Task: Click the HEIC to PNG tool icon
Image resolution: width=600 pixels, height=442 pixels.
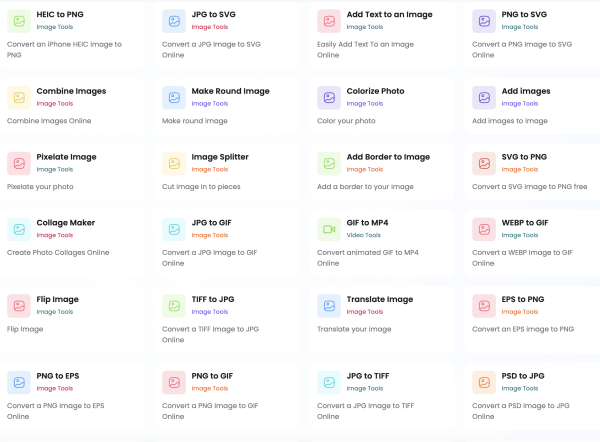Action: point(19,20)
